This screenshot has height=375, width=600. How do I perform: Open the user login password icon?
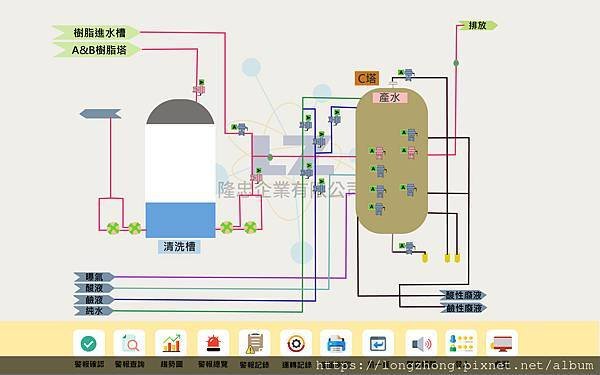pos(461,343)
